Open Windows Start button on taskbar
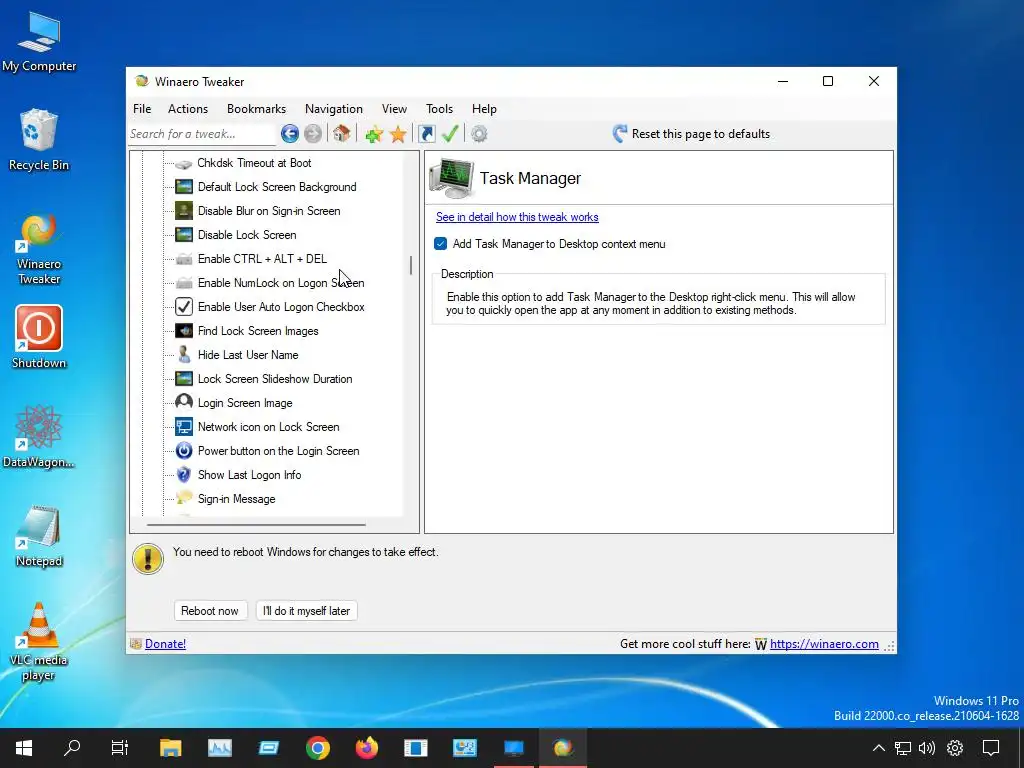The width and height of the screenshot is (1024, 768). point(24,748)
